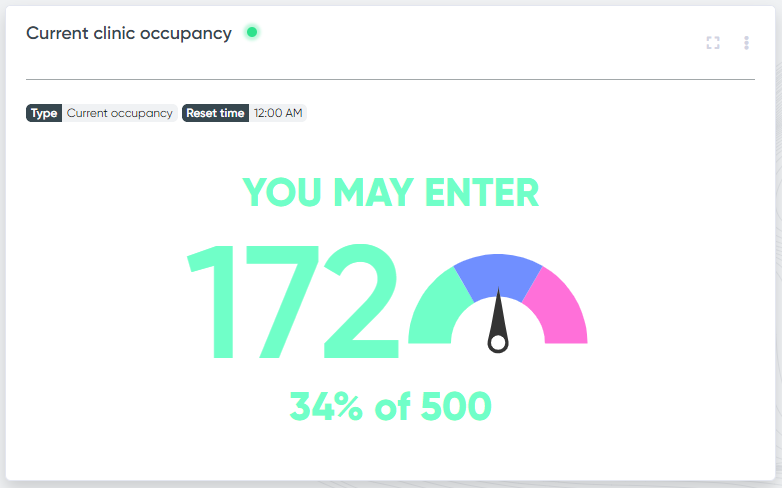Click the fullscreen expand icon
The image size is (782, 488).
[713, 43]
